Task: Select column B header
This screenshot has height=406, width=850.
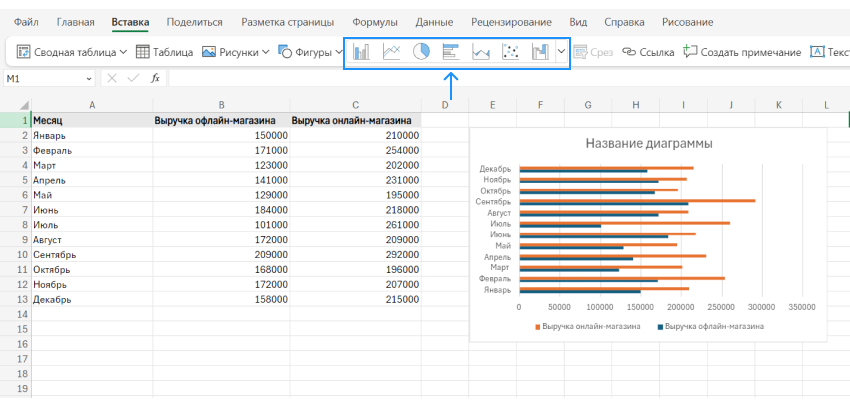Action: tap(222, 105)
